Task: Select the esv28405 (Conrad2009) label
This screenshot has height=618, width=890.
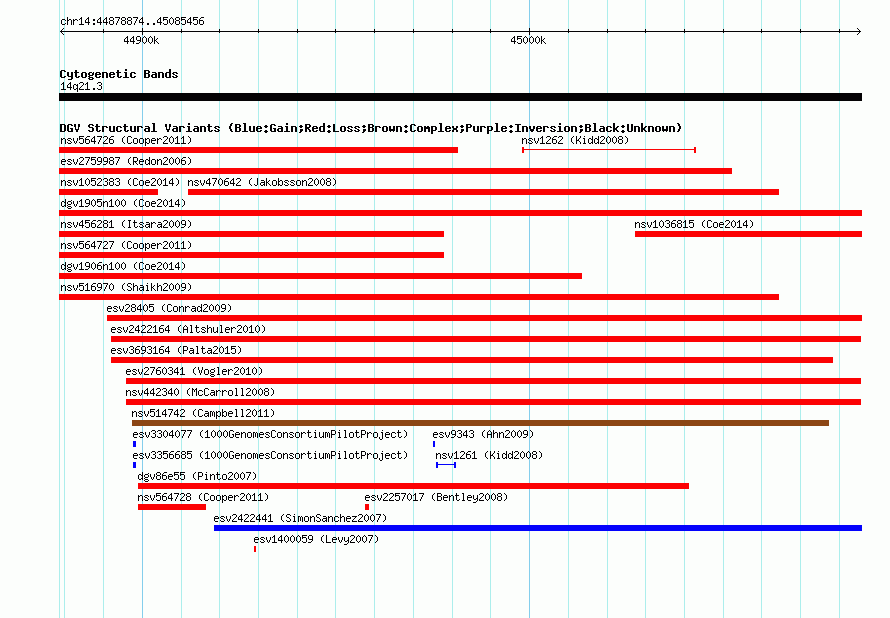Action: click(169, 308)
